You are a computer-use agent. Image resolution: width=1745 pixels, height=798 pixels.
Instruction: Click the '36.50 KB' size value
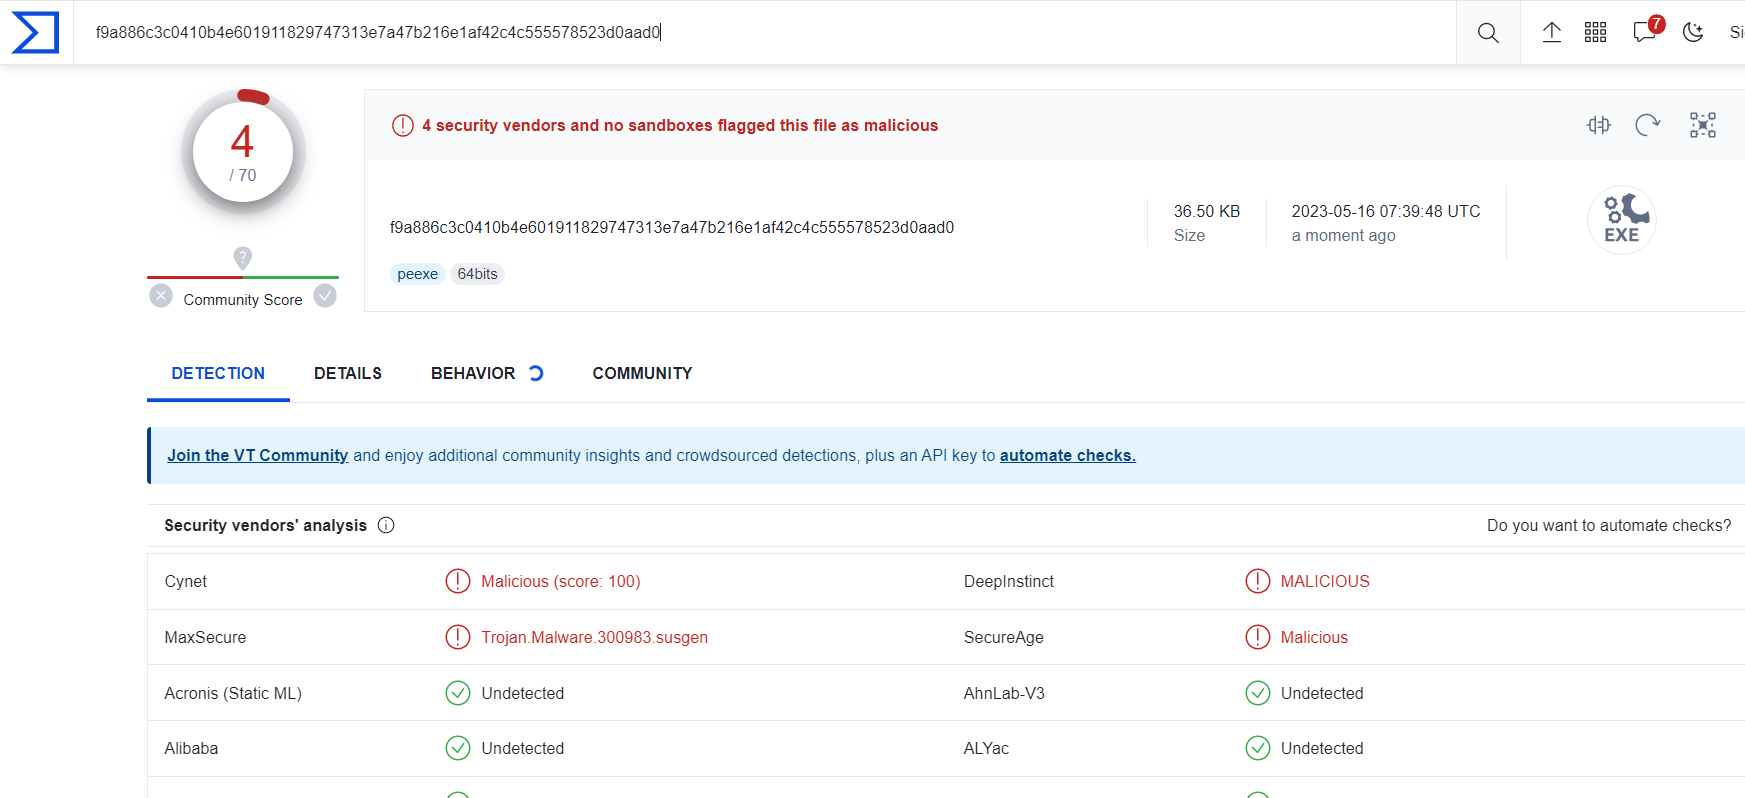click(1207, 211)
